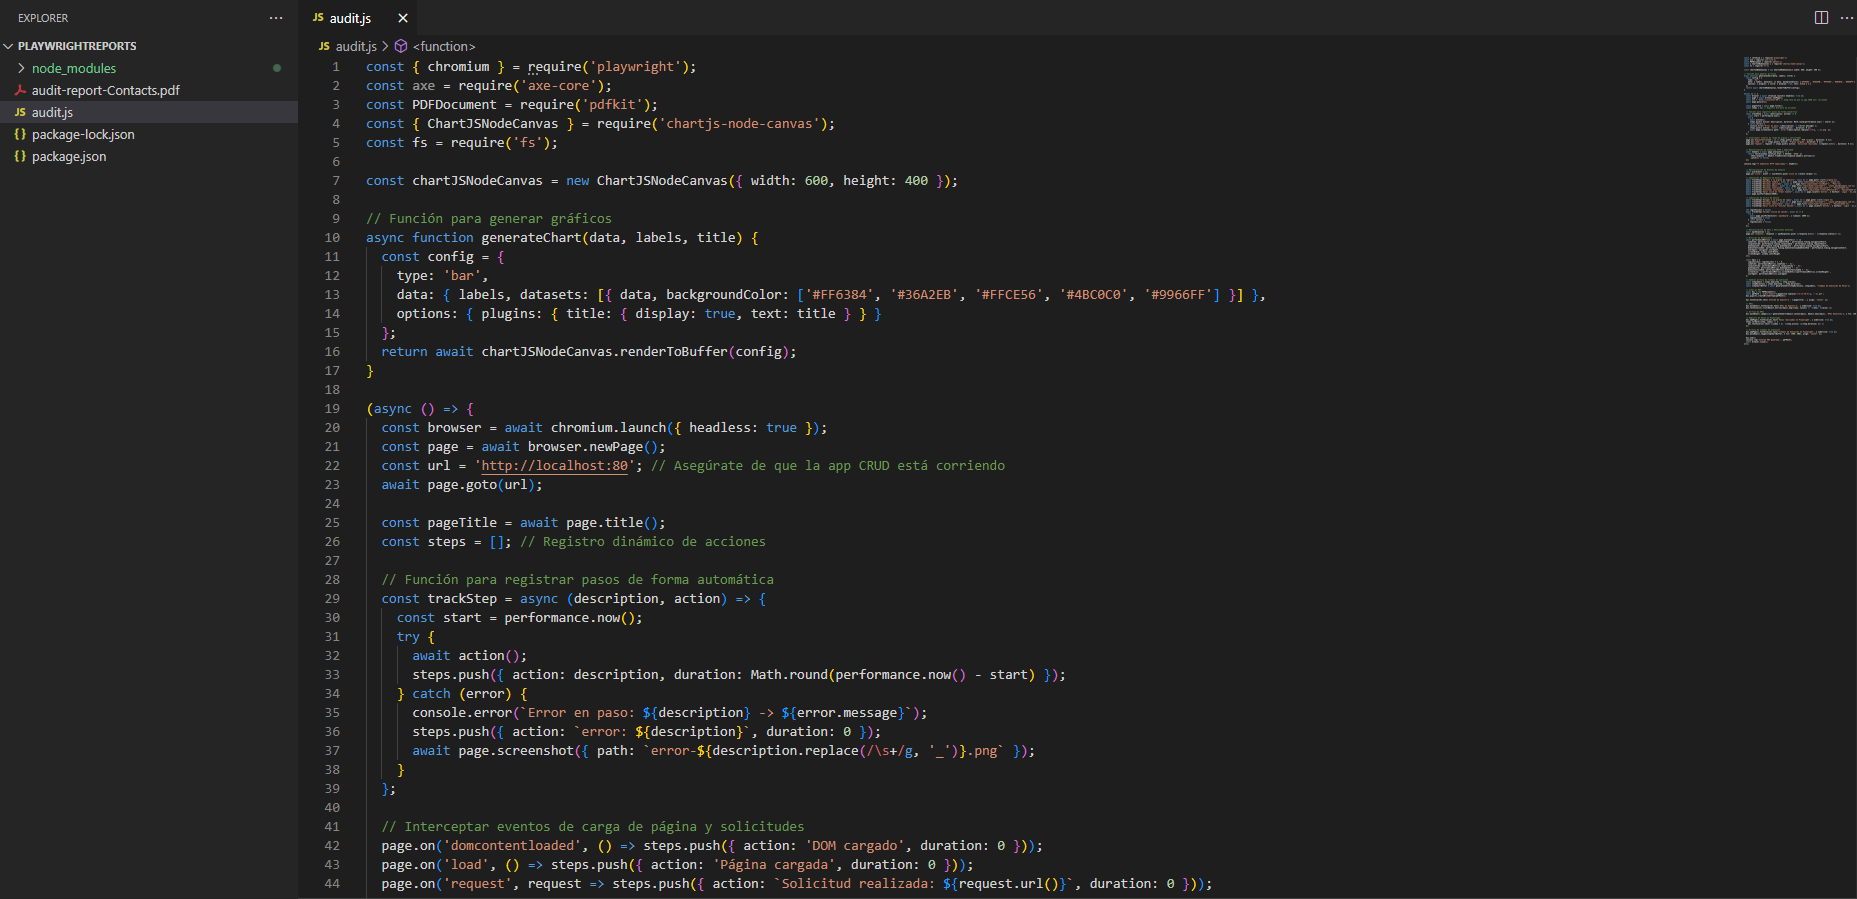Follow the http://localhost:80 link in code
Viewport: 1857px width, 899px height.
click(x=555, y=466)
